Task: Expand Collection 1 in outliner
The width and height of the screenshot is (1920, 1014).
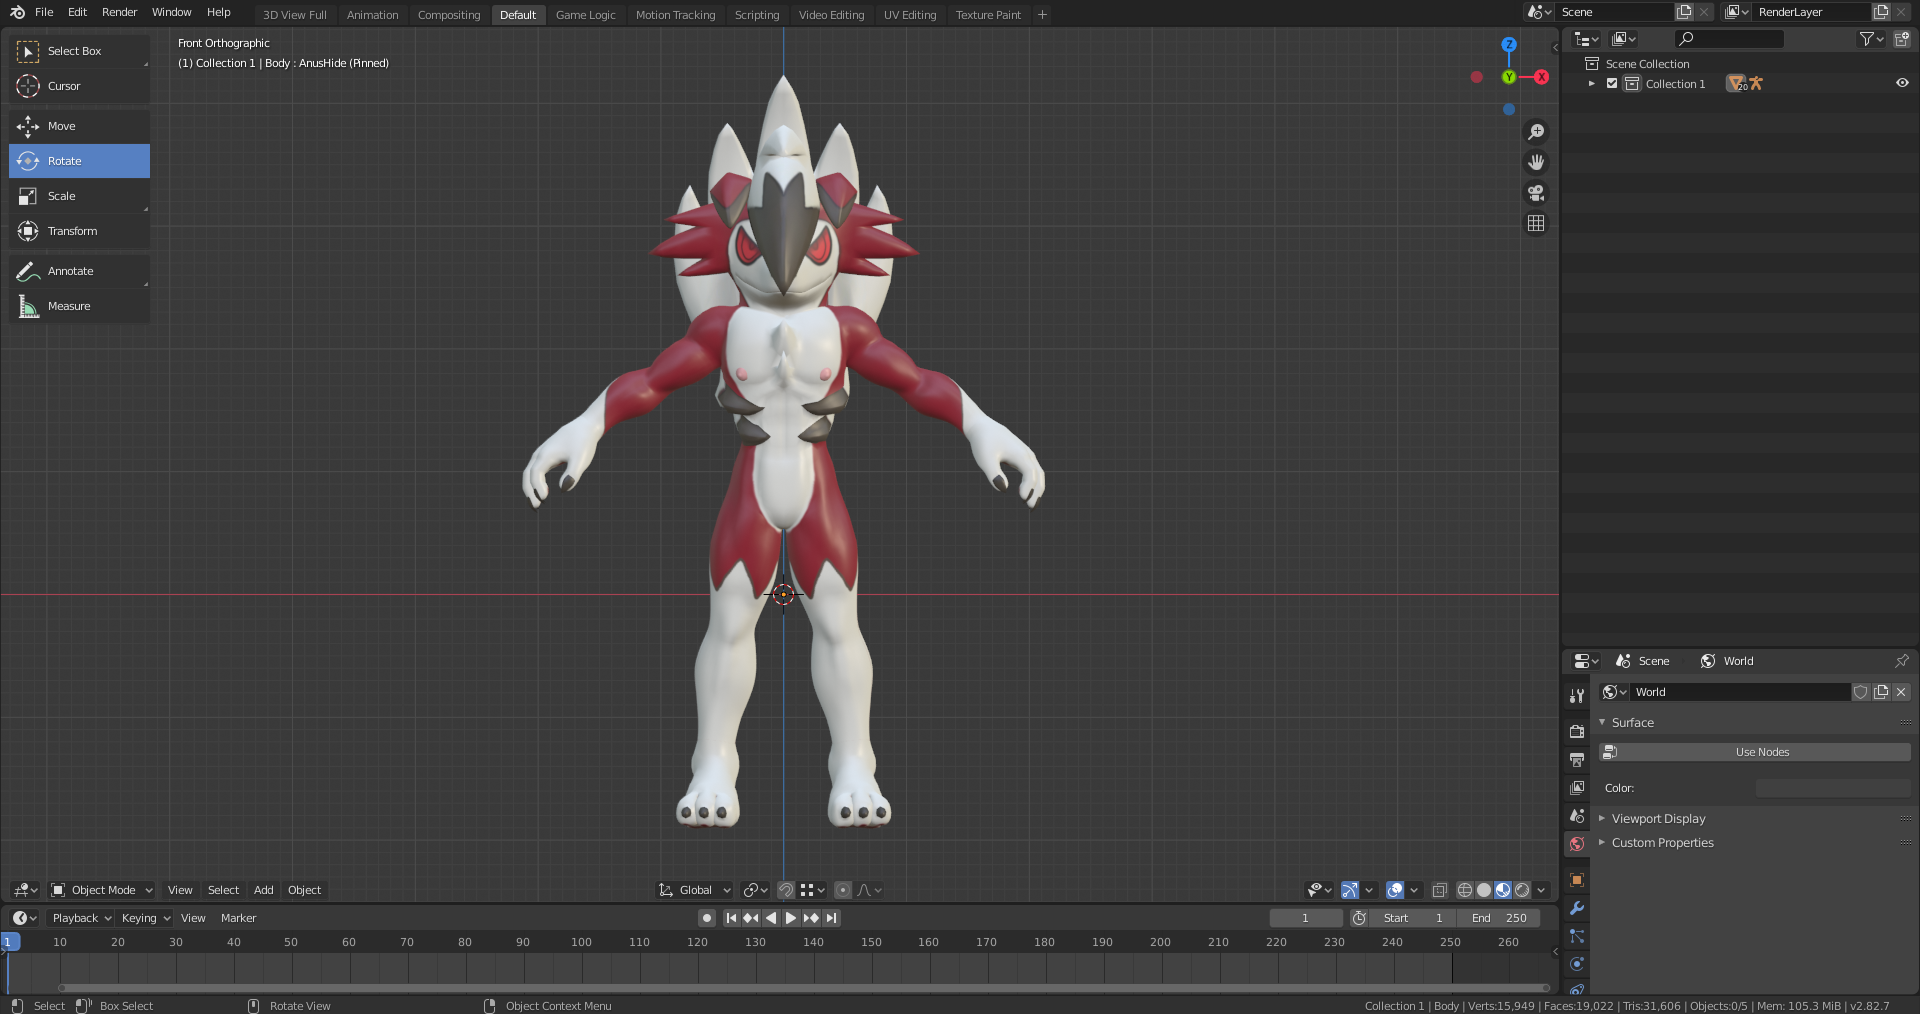Action: click(1592, 84)
